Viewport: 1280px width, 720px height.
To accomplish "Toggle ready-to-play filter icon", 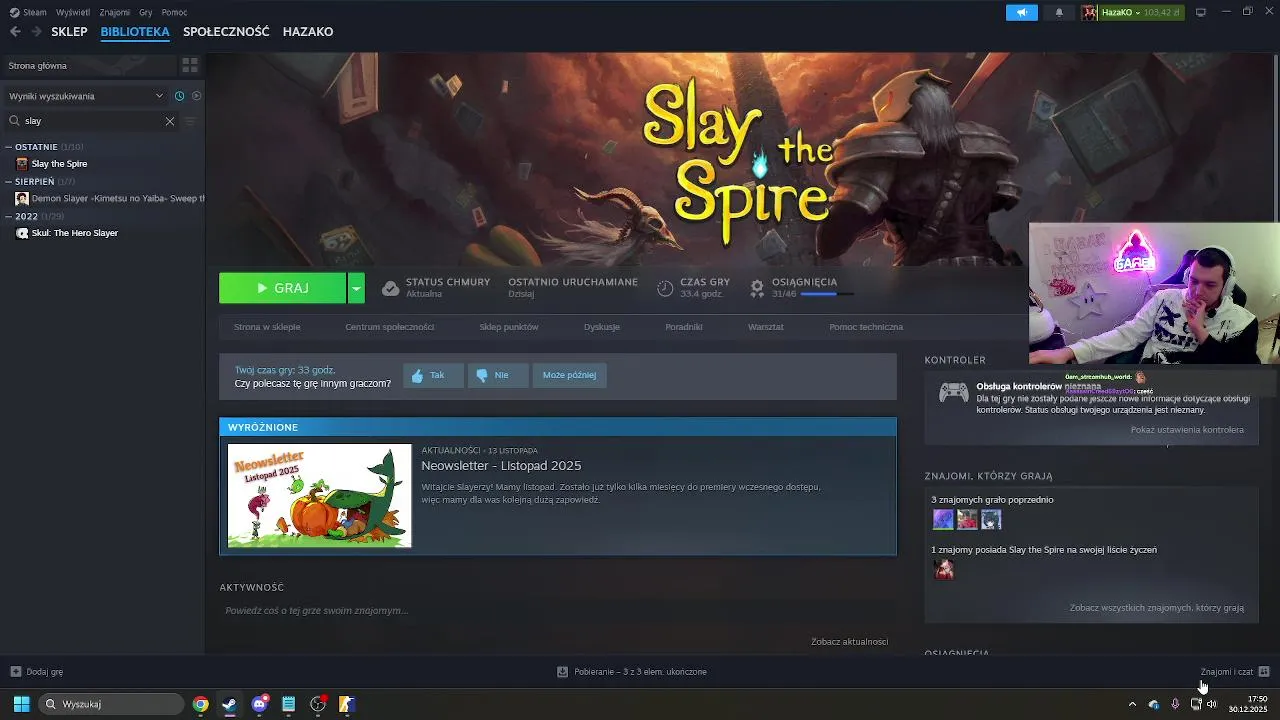I will click(x=196, y=96).
